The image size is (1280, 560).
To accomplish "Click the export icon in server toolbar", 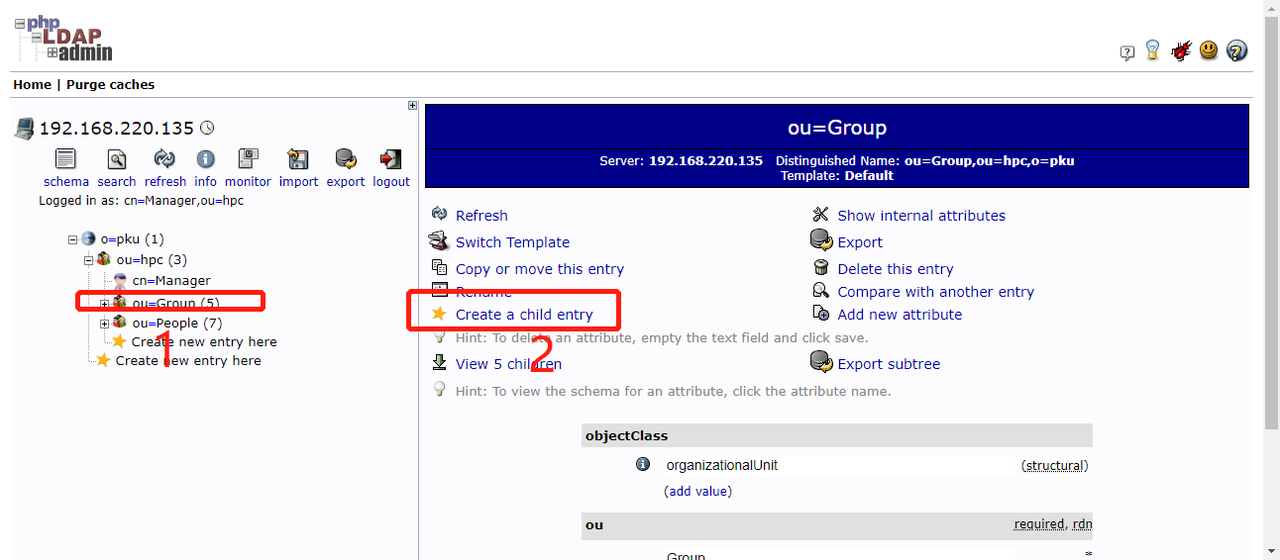I will 346,159.
